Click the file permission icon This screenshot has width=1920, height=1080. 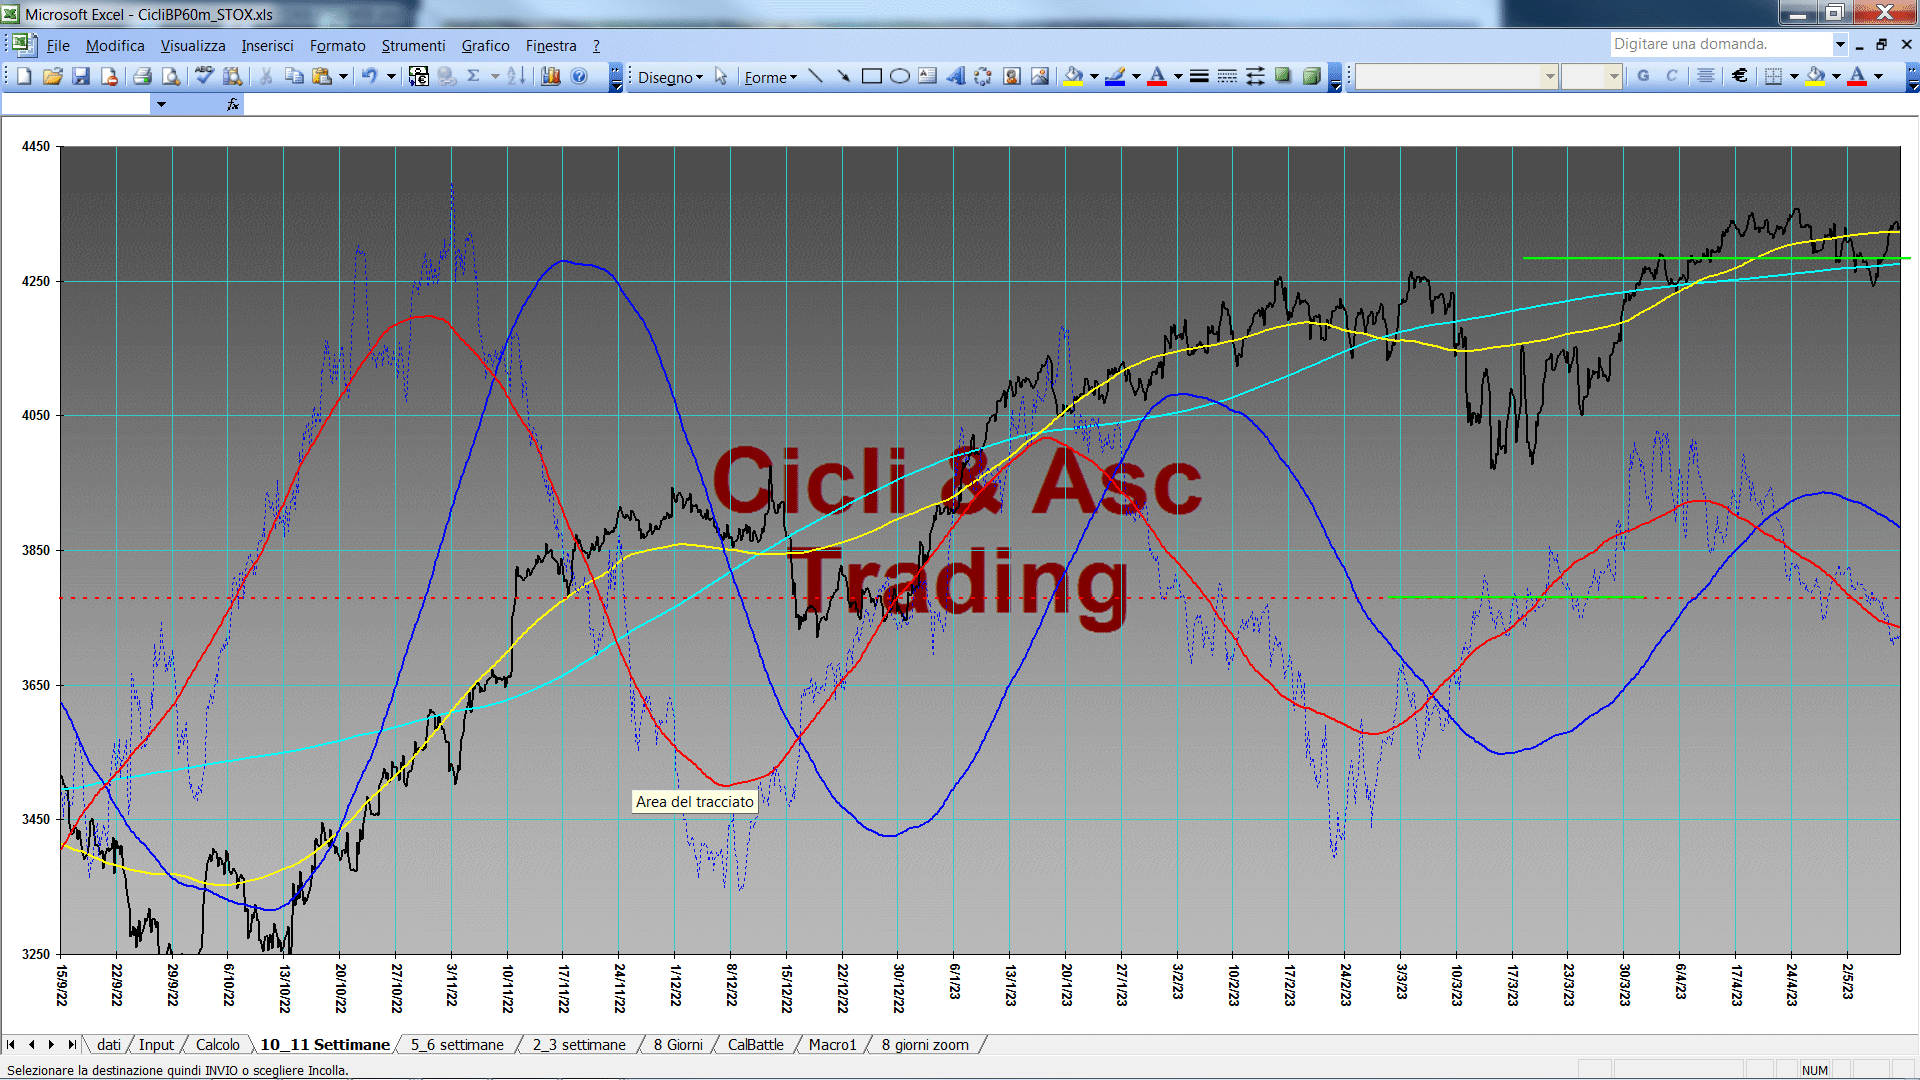tap(109, 76)
